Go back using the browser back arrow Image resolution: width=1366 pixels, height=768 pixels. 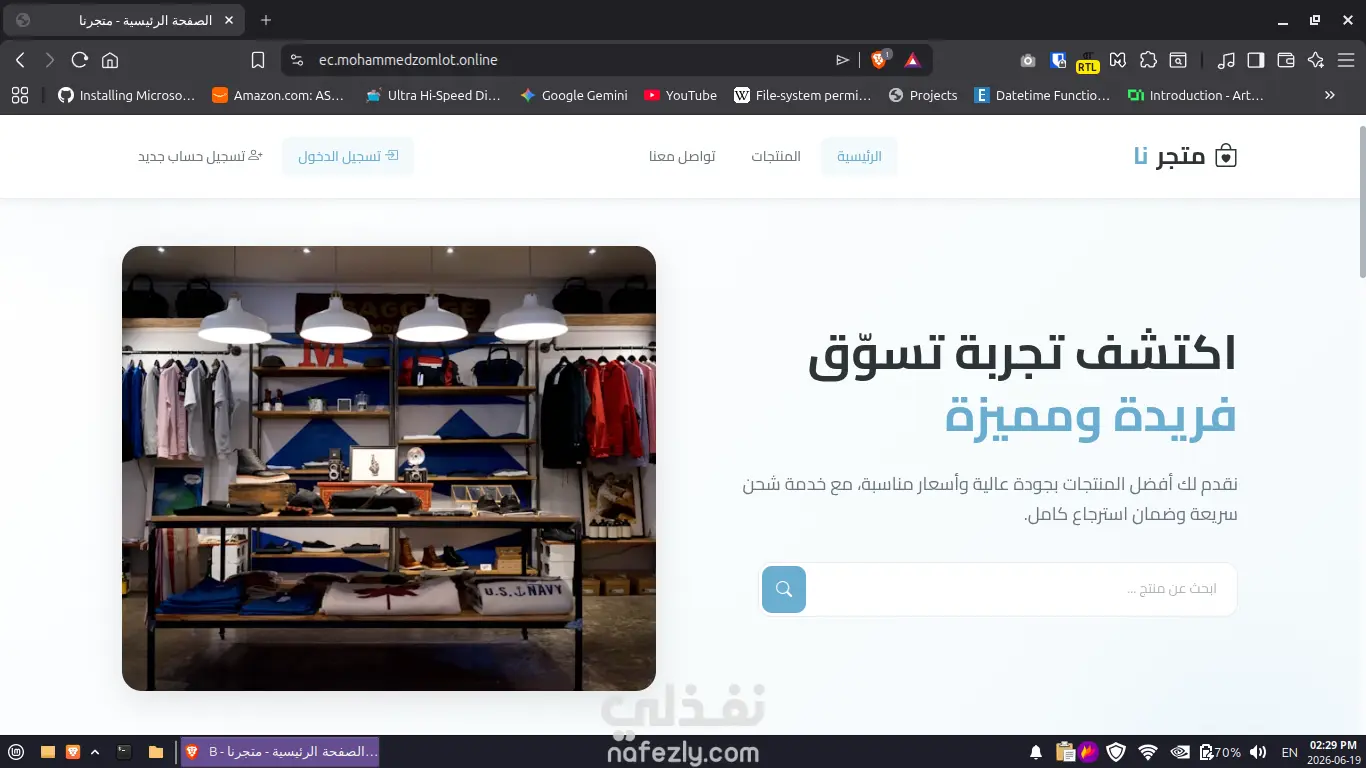click(x=20, y=60)
